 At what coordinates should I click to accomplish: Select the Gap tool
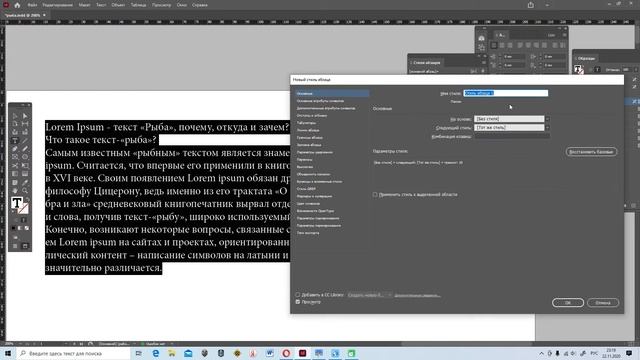click(x=25, y=124)
